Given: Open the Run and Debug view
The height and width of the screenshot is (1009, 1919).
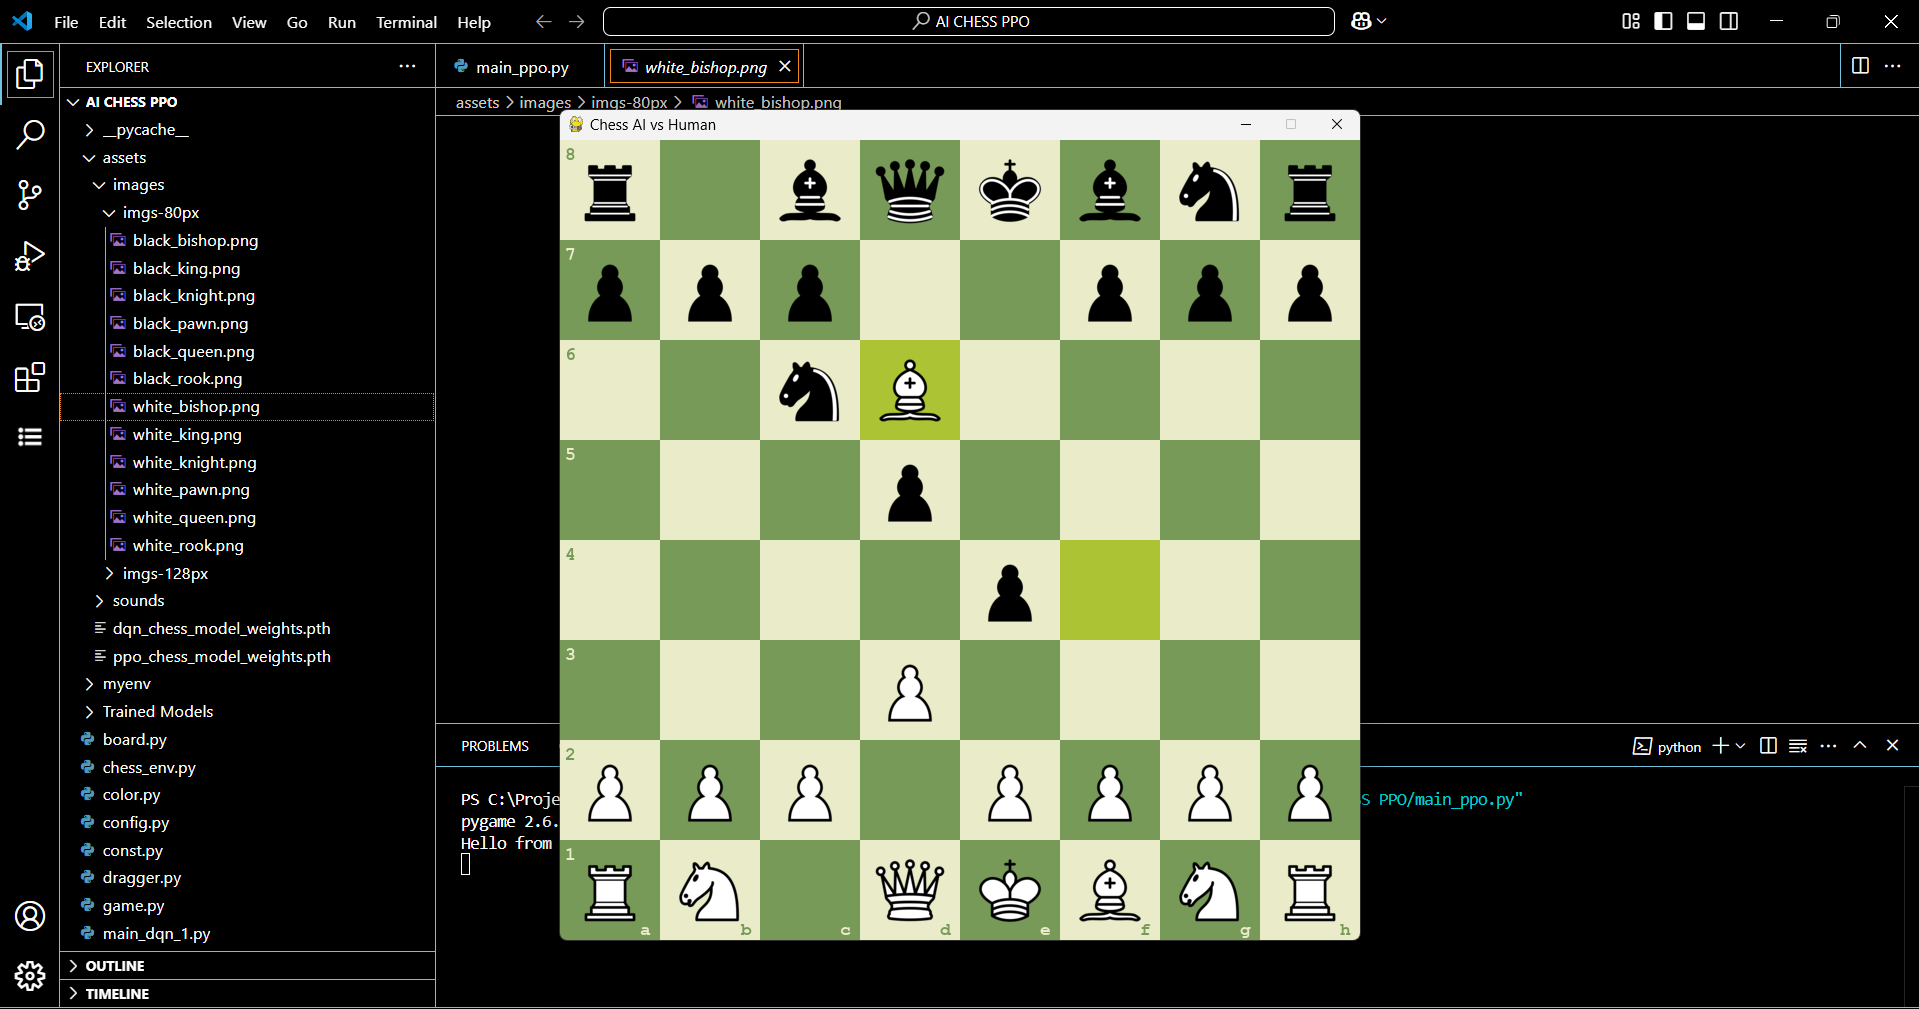Looking at the screenshot, I should click(30, 256).
